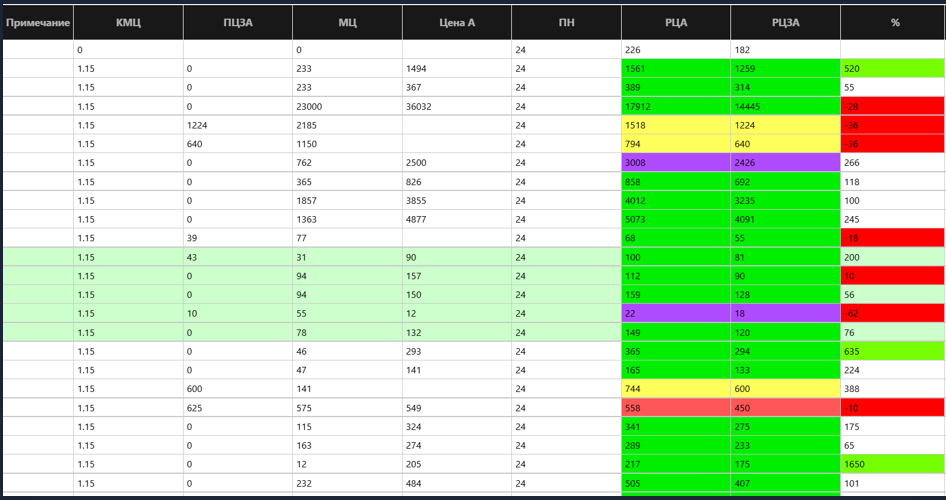Click the РЦЗА column header
946x500 pixels.
785,22
